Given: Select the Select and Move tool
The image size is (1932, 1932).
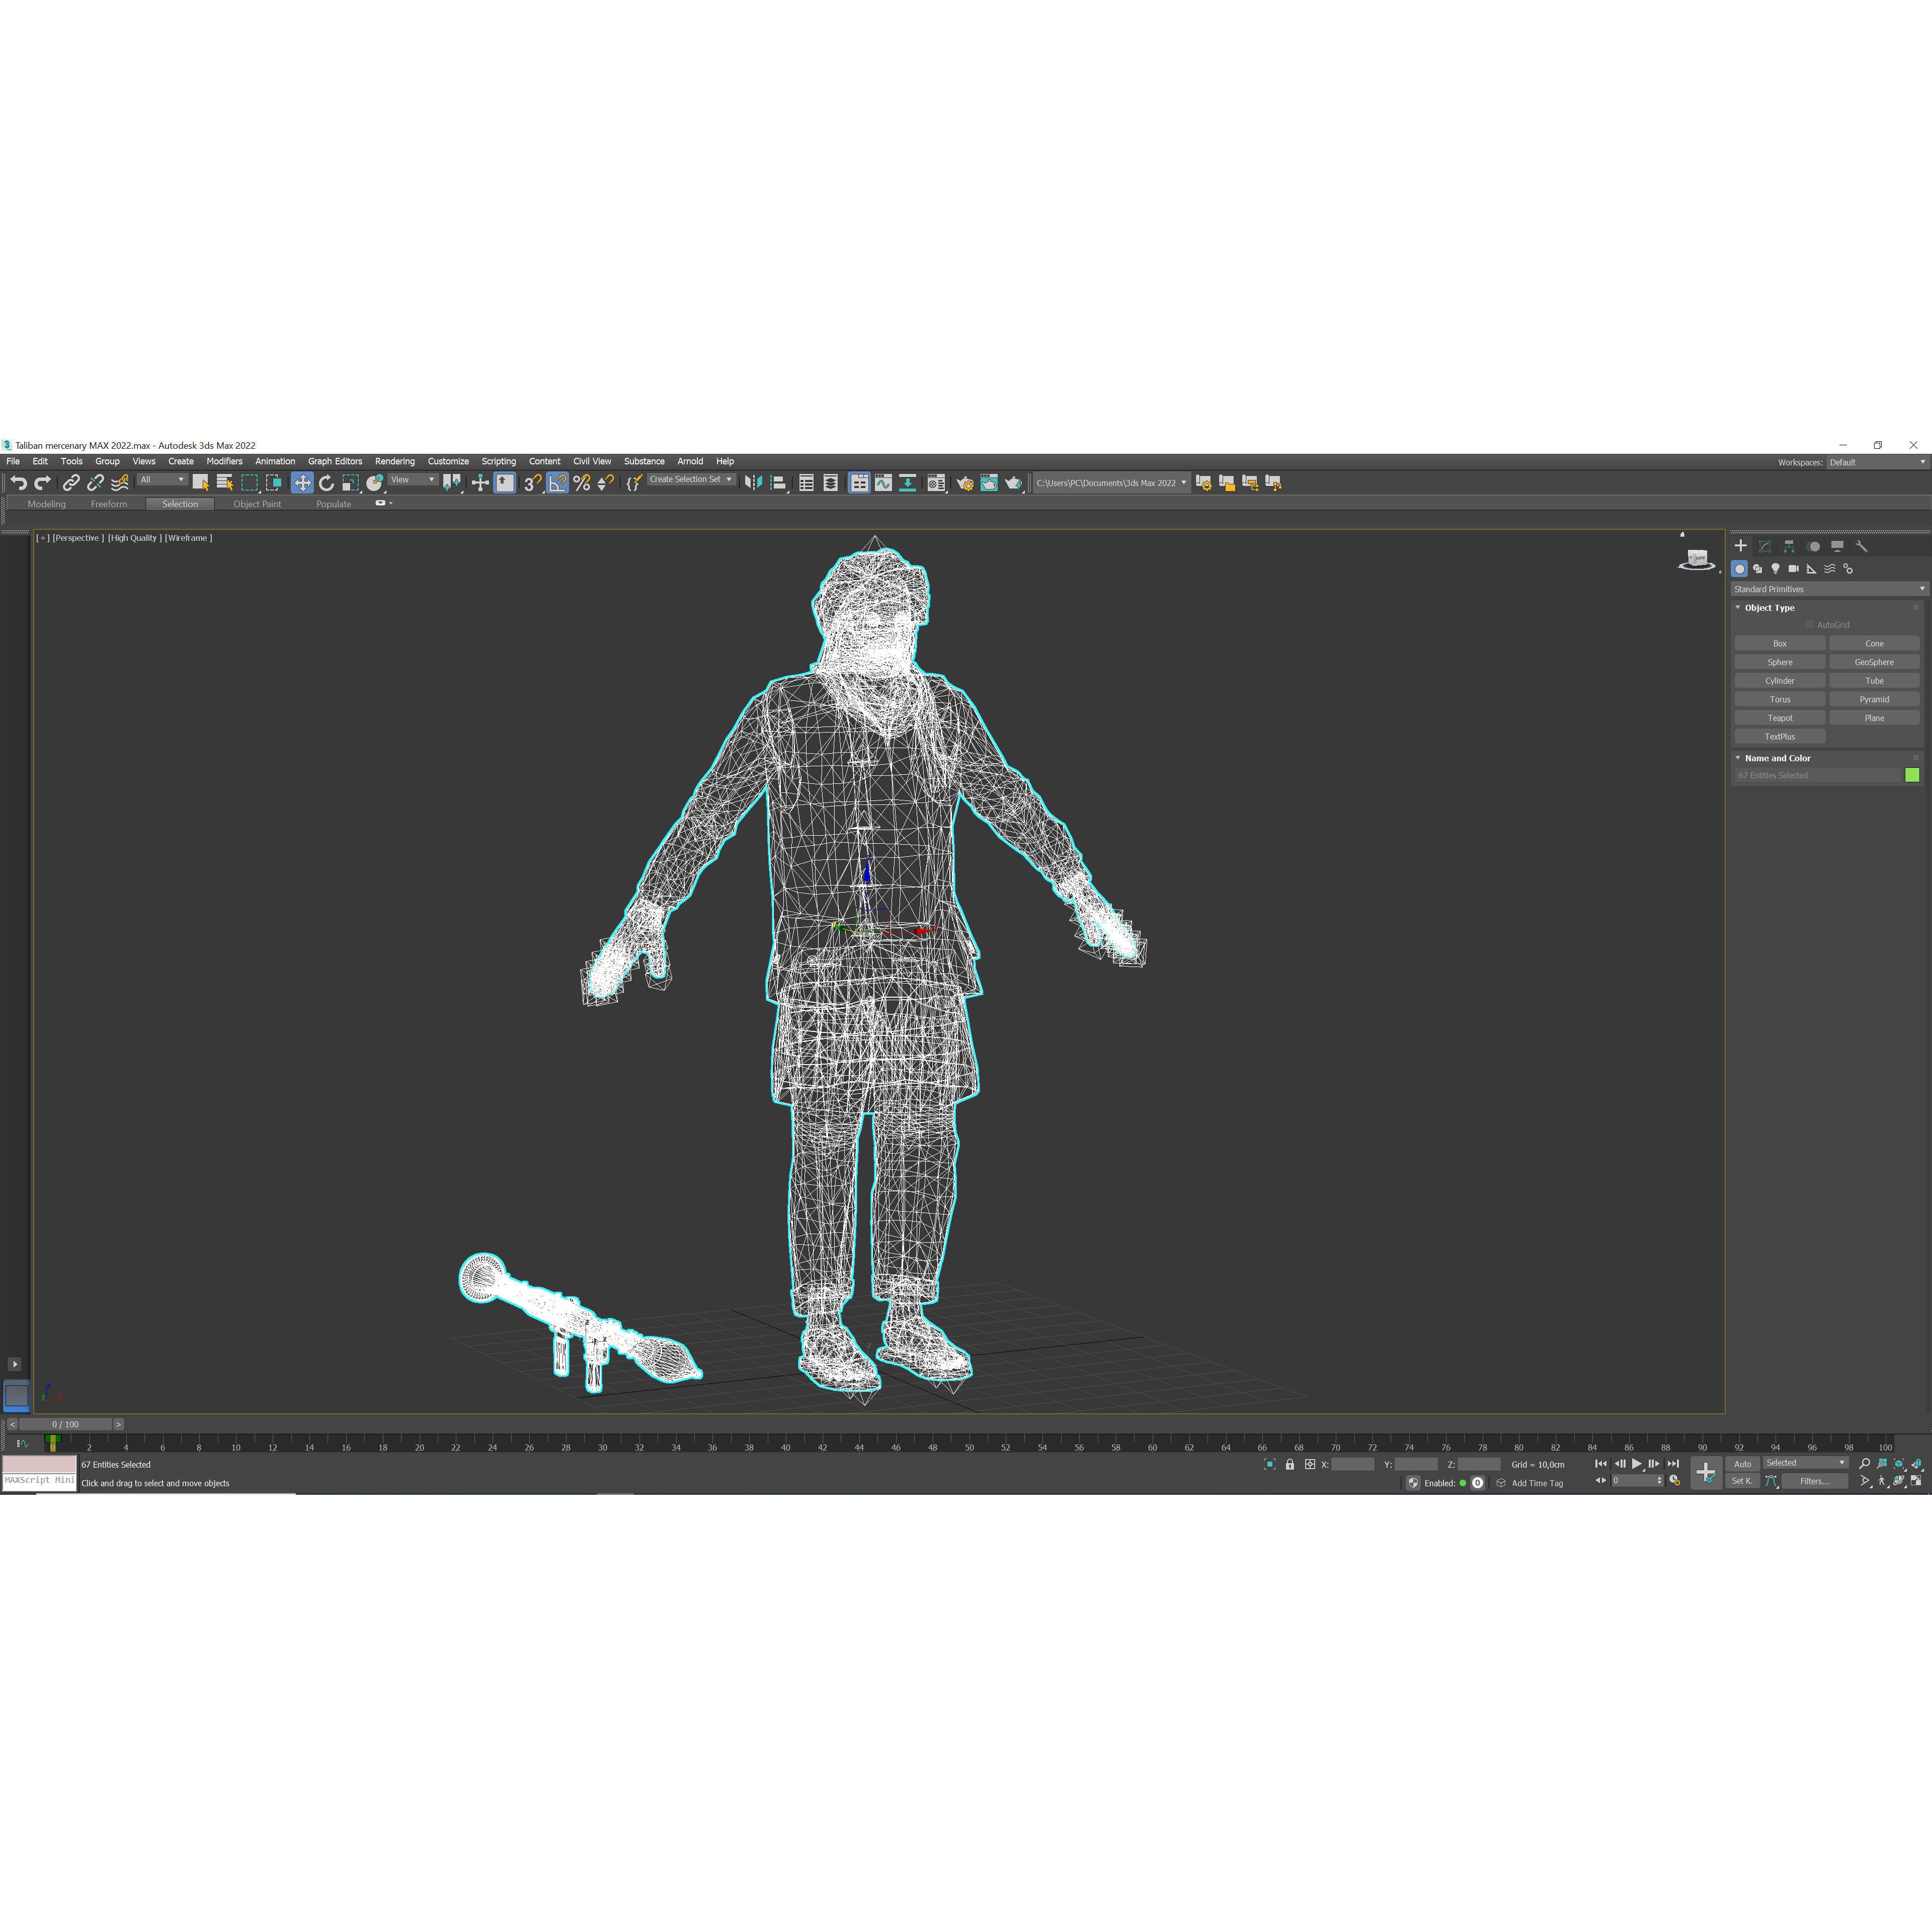Looking at the screenshot, I should point(303,483).
